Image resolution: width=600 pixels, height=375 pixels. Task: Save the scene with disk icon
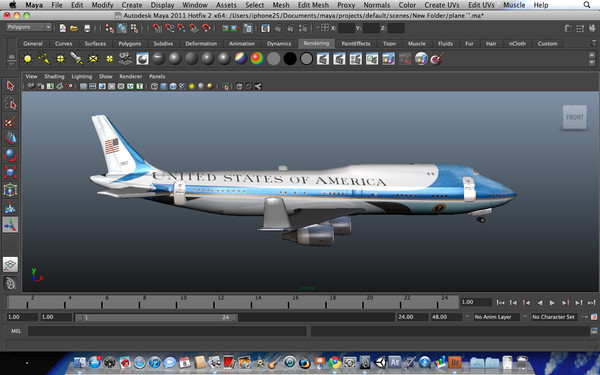point(87,28)
